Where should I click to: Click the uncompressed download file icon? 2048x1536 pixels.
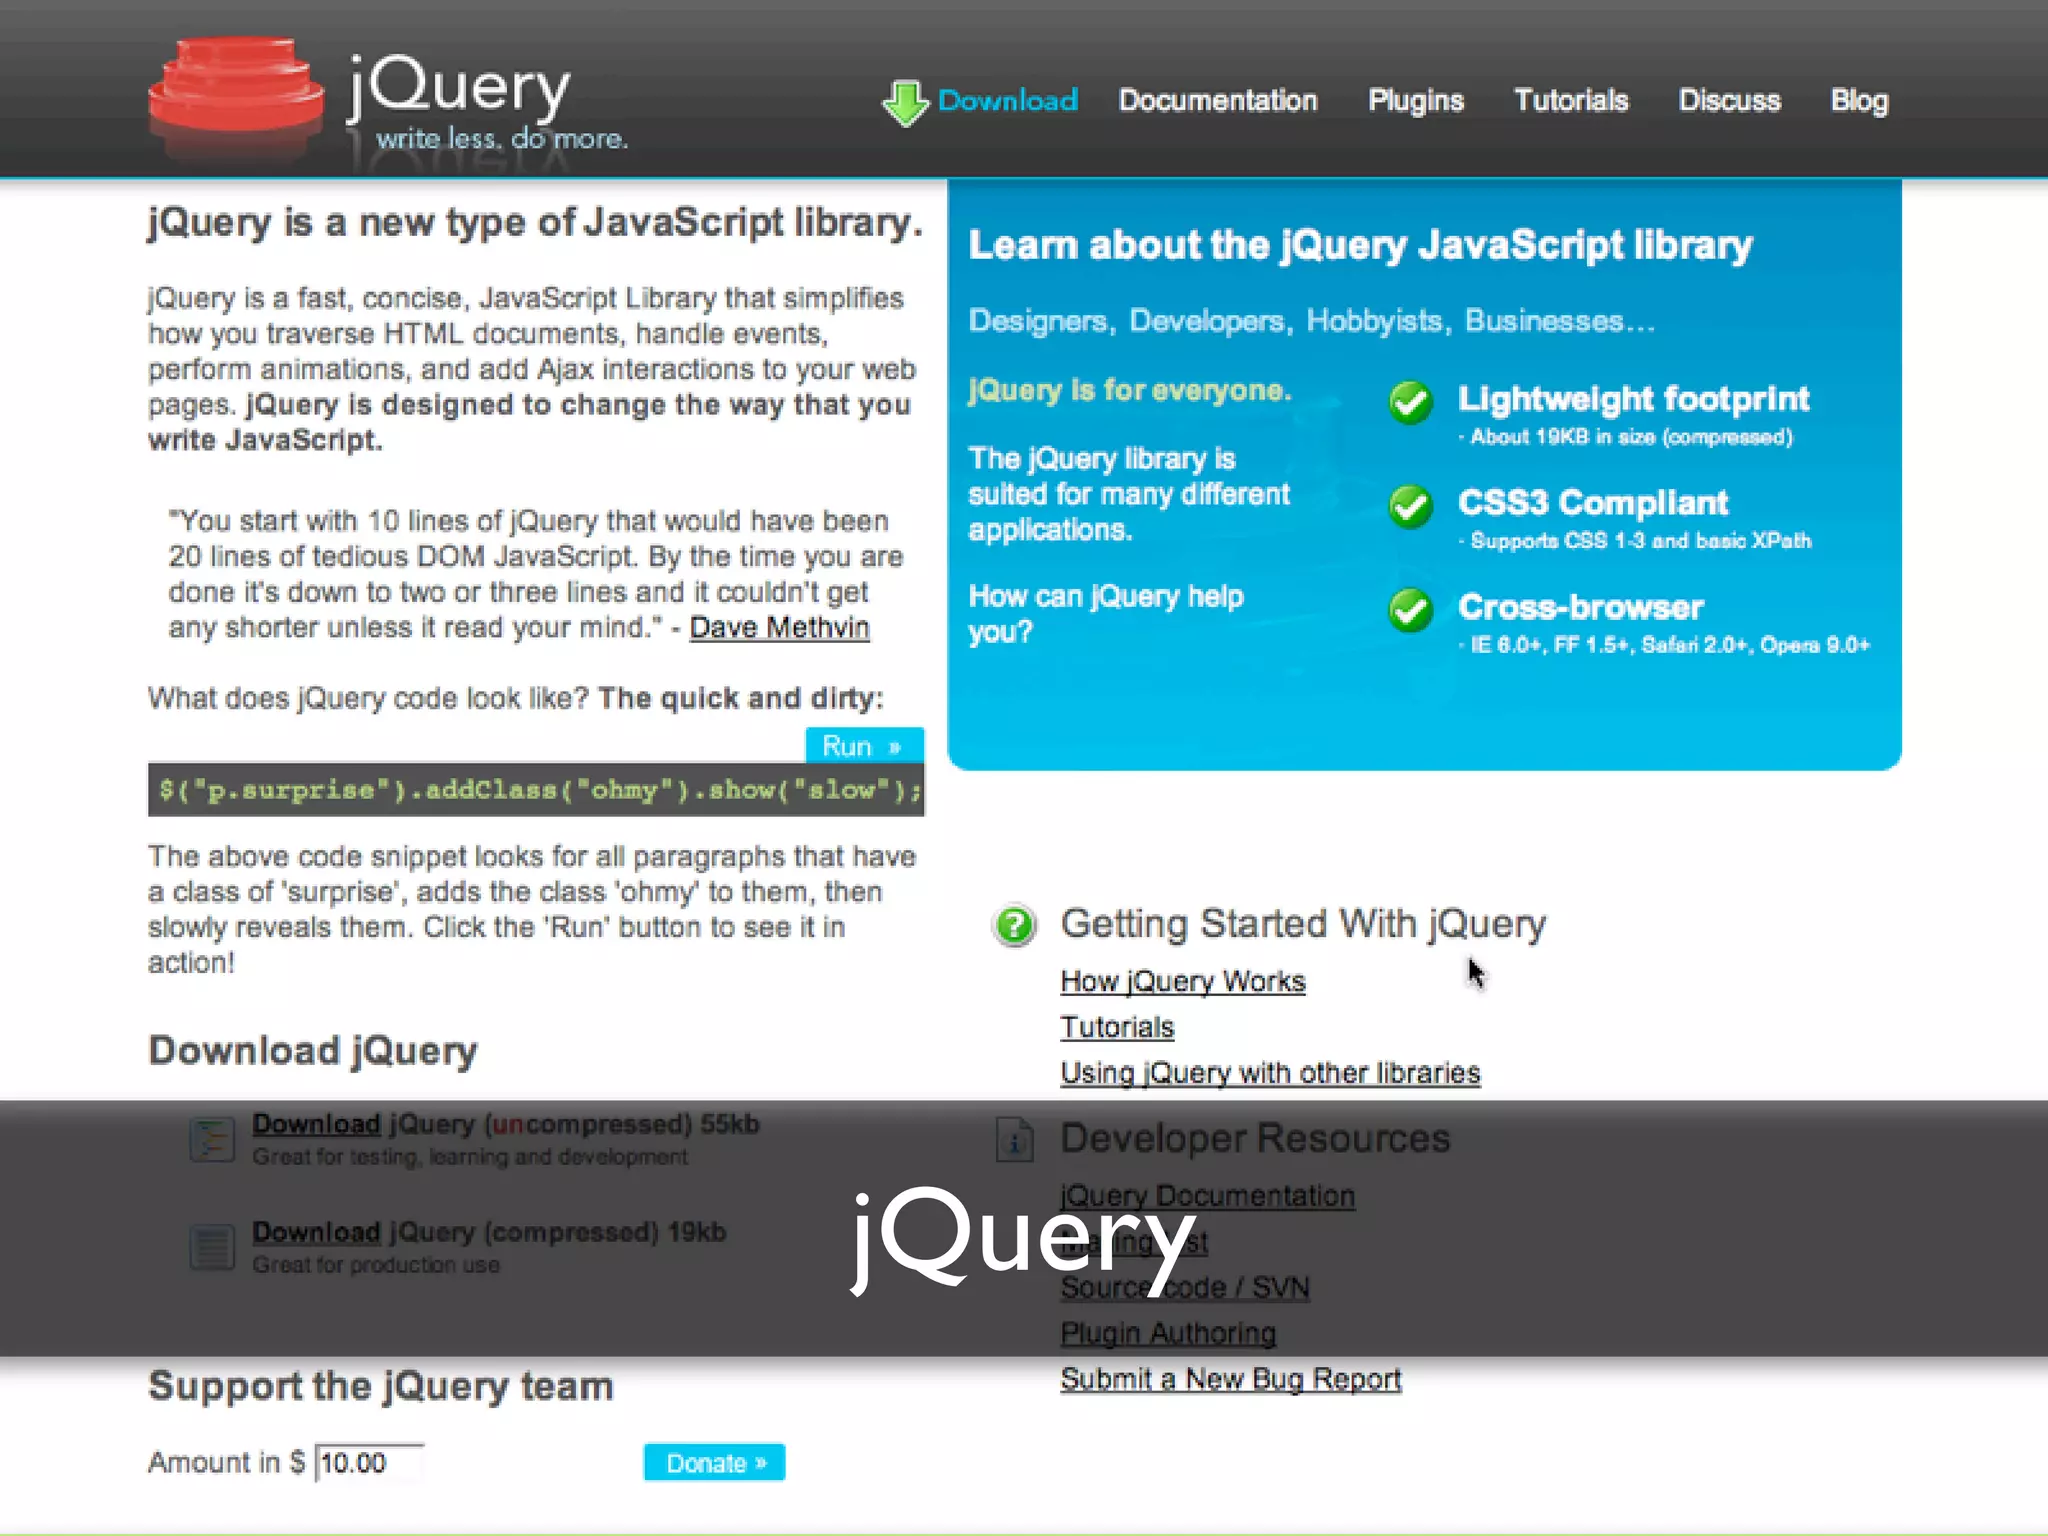(212, 1139)
